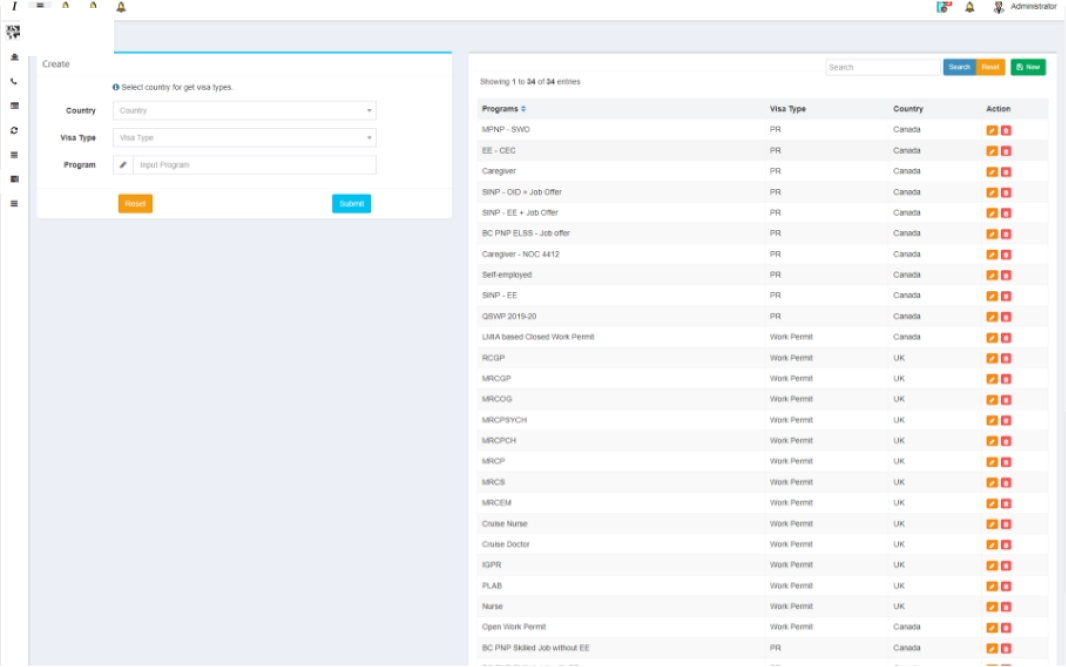Click the refresh icon in the sidebar
The height and width of the screenshot is (667, 1066).
(14, 130)
